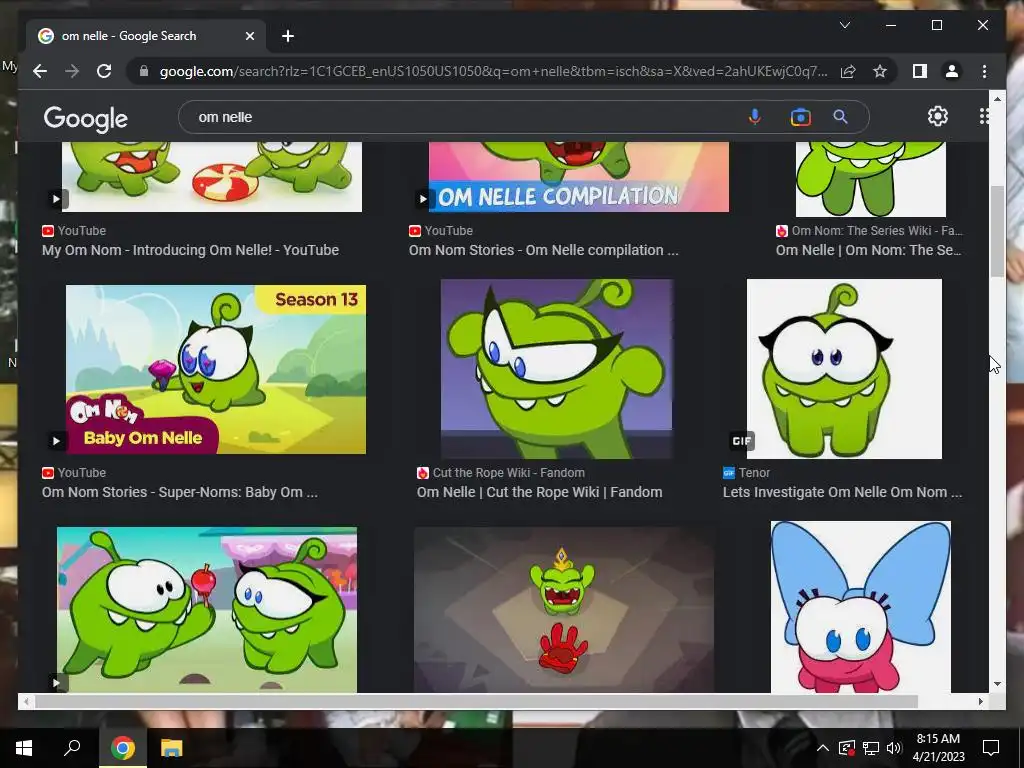The width and height of the screenshot is (1024, 768).
Task: Open the Windows Start menu
Action: pyautogui.click(x=24, y=748)
